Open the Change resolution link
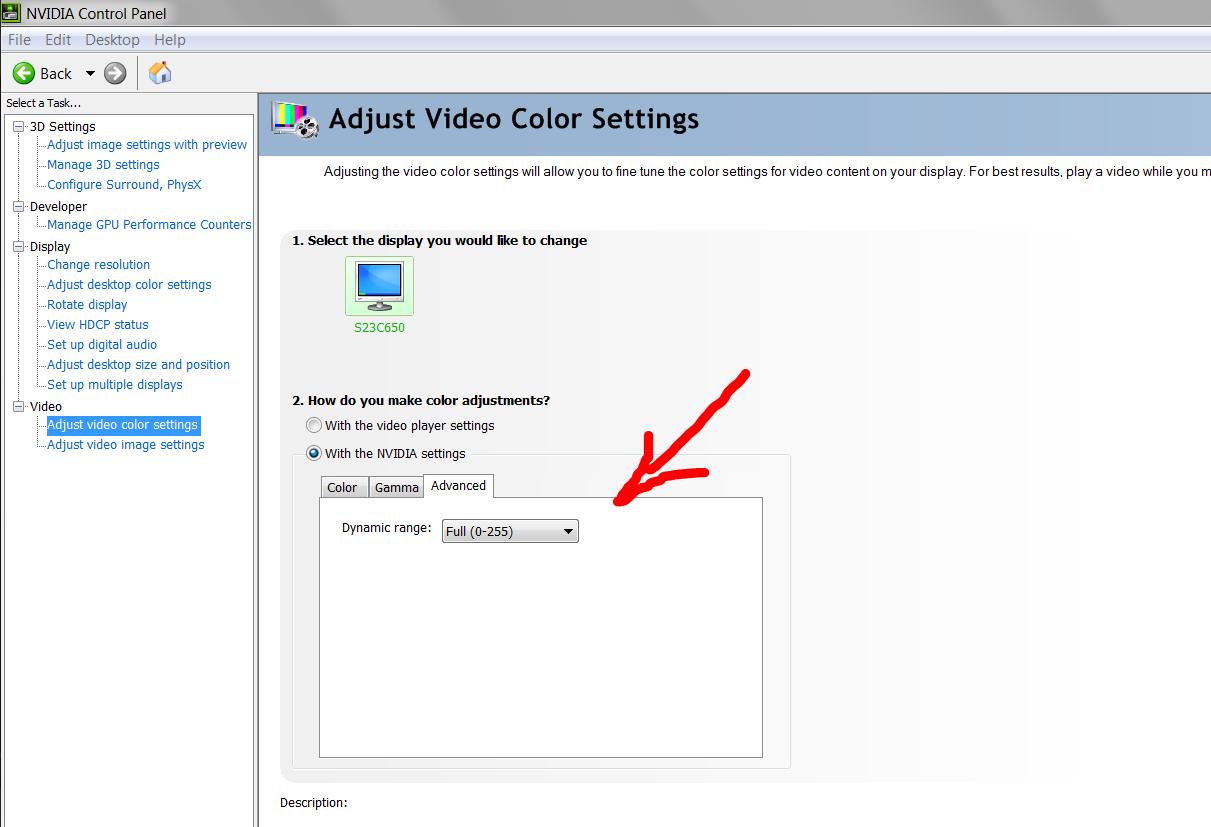 tap(98, 265)
